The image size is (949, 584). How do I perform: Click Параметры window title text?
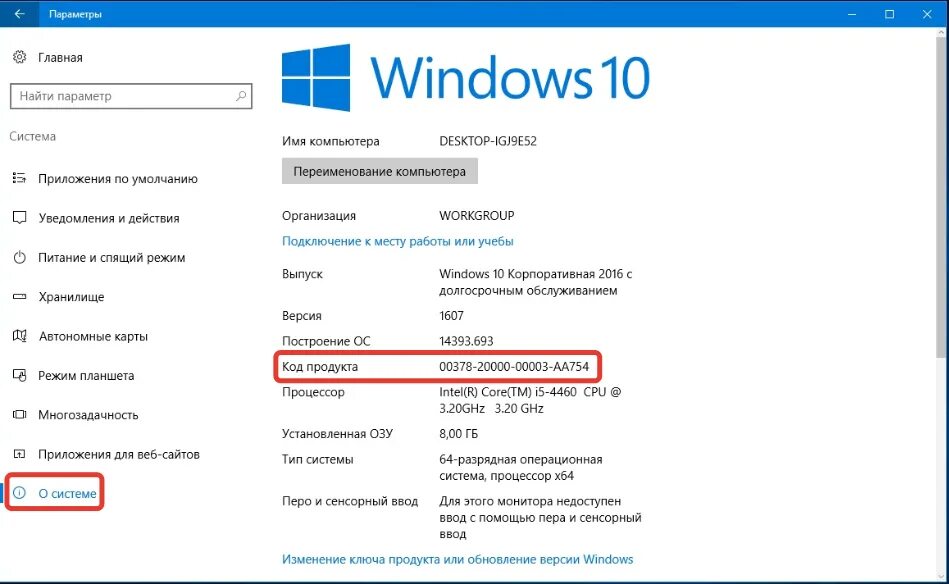(x=75, y=14)
